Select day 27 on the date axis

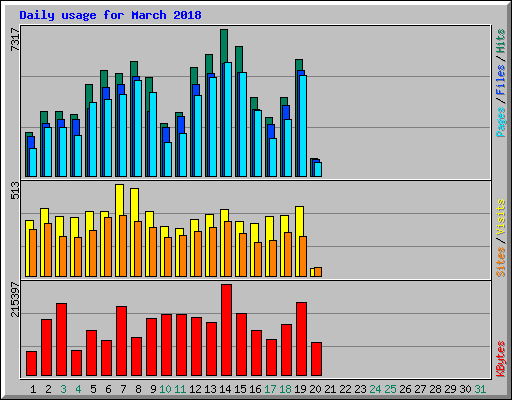click(420, 389)
